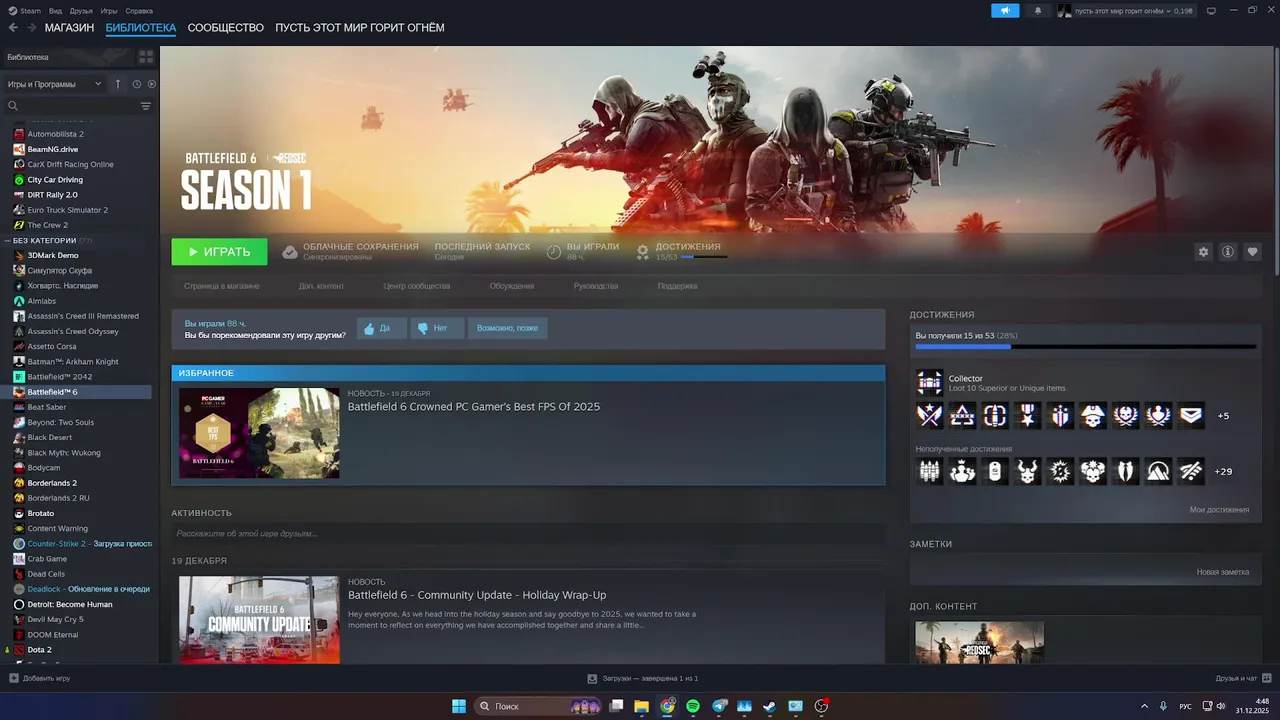The image size is (1280, 720).
Task: Open the advanced library filter options
Action: point(146,106)
